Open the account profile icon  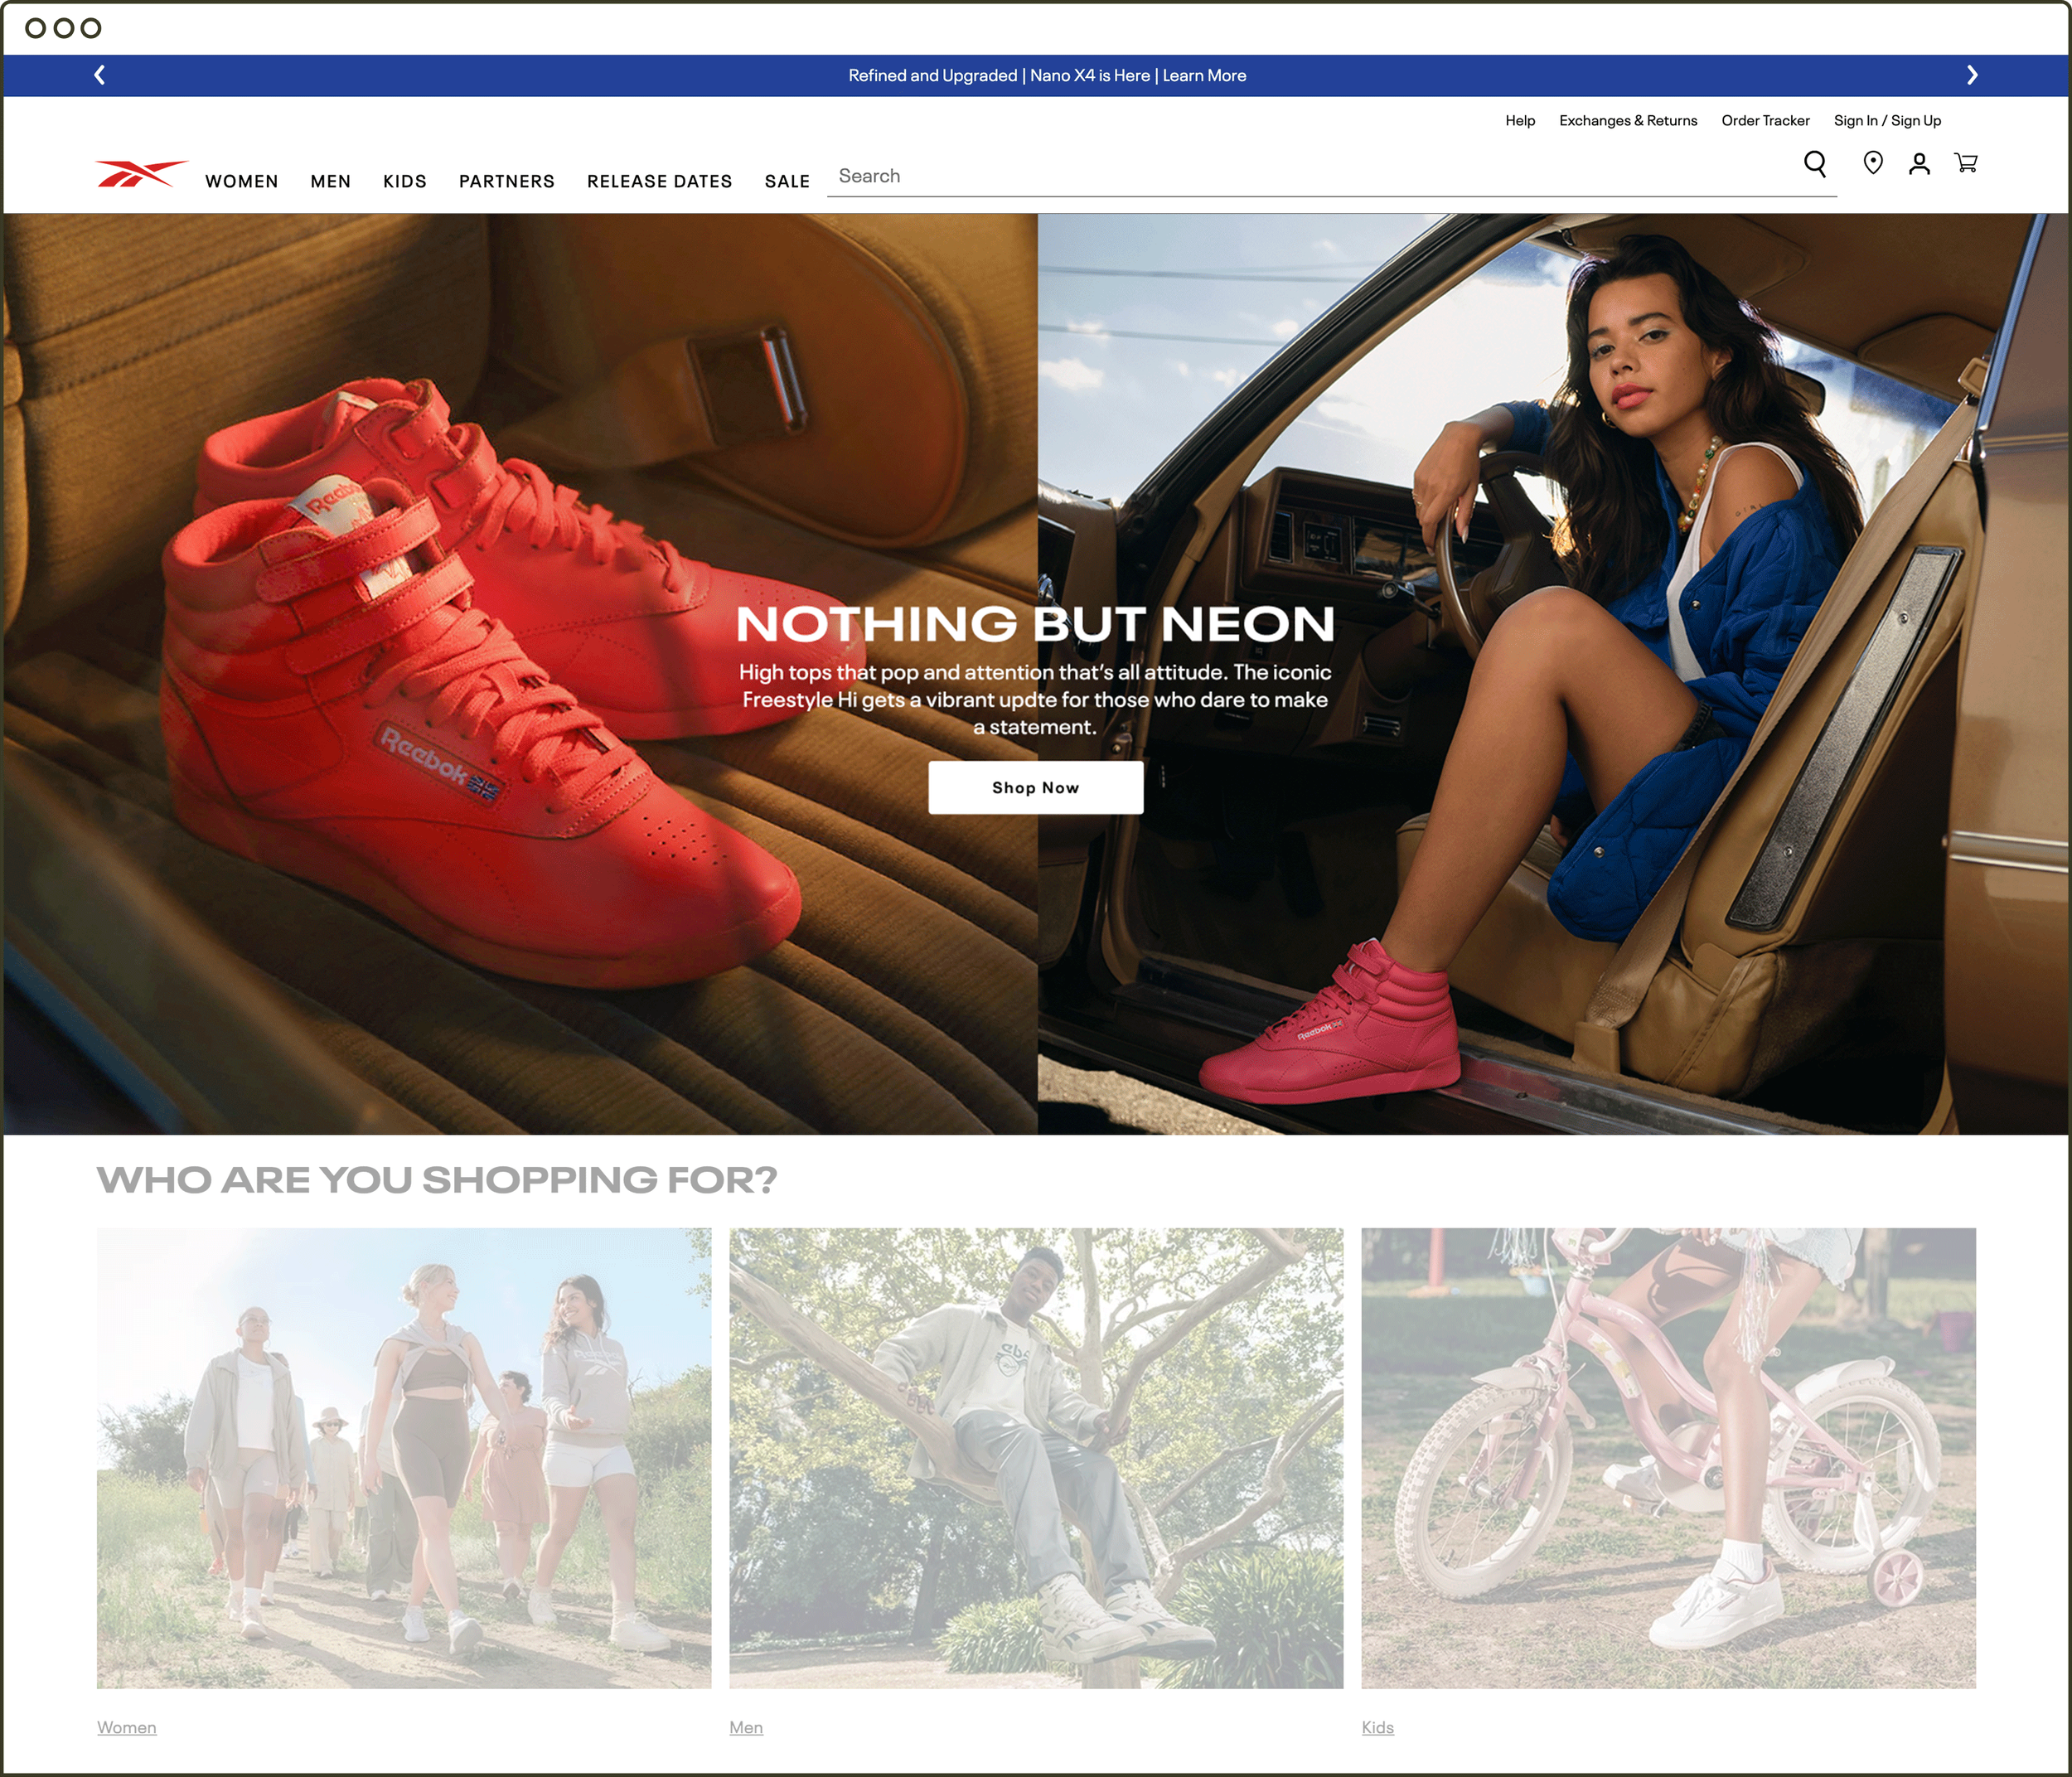1919,164
